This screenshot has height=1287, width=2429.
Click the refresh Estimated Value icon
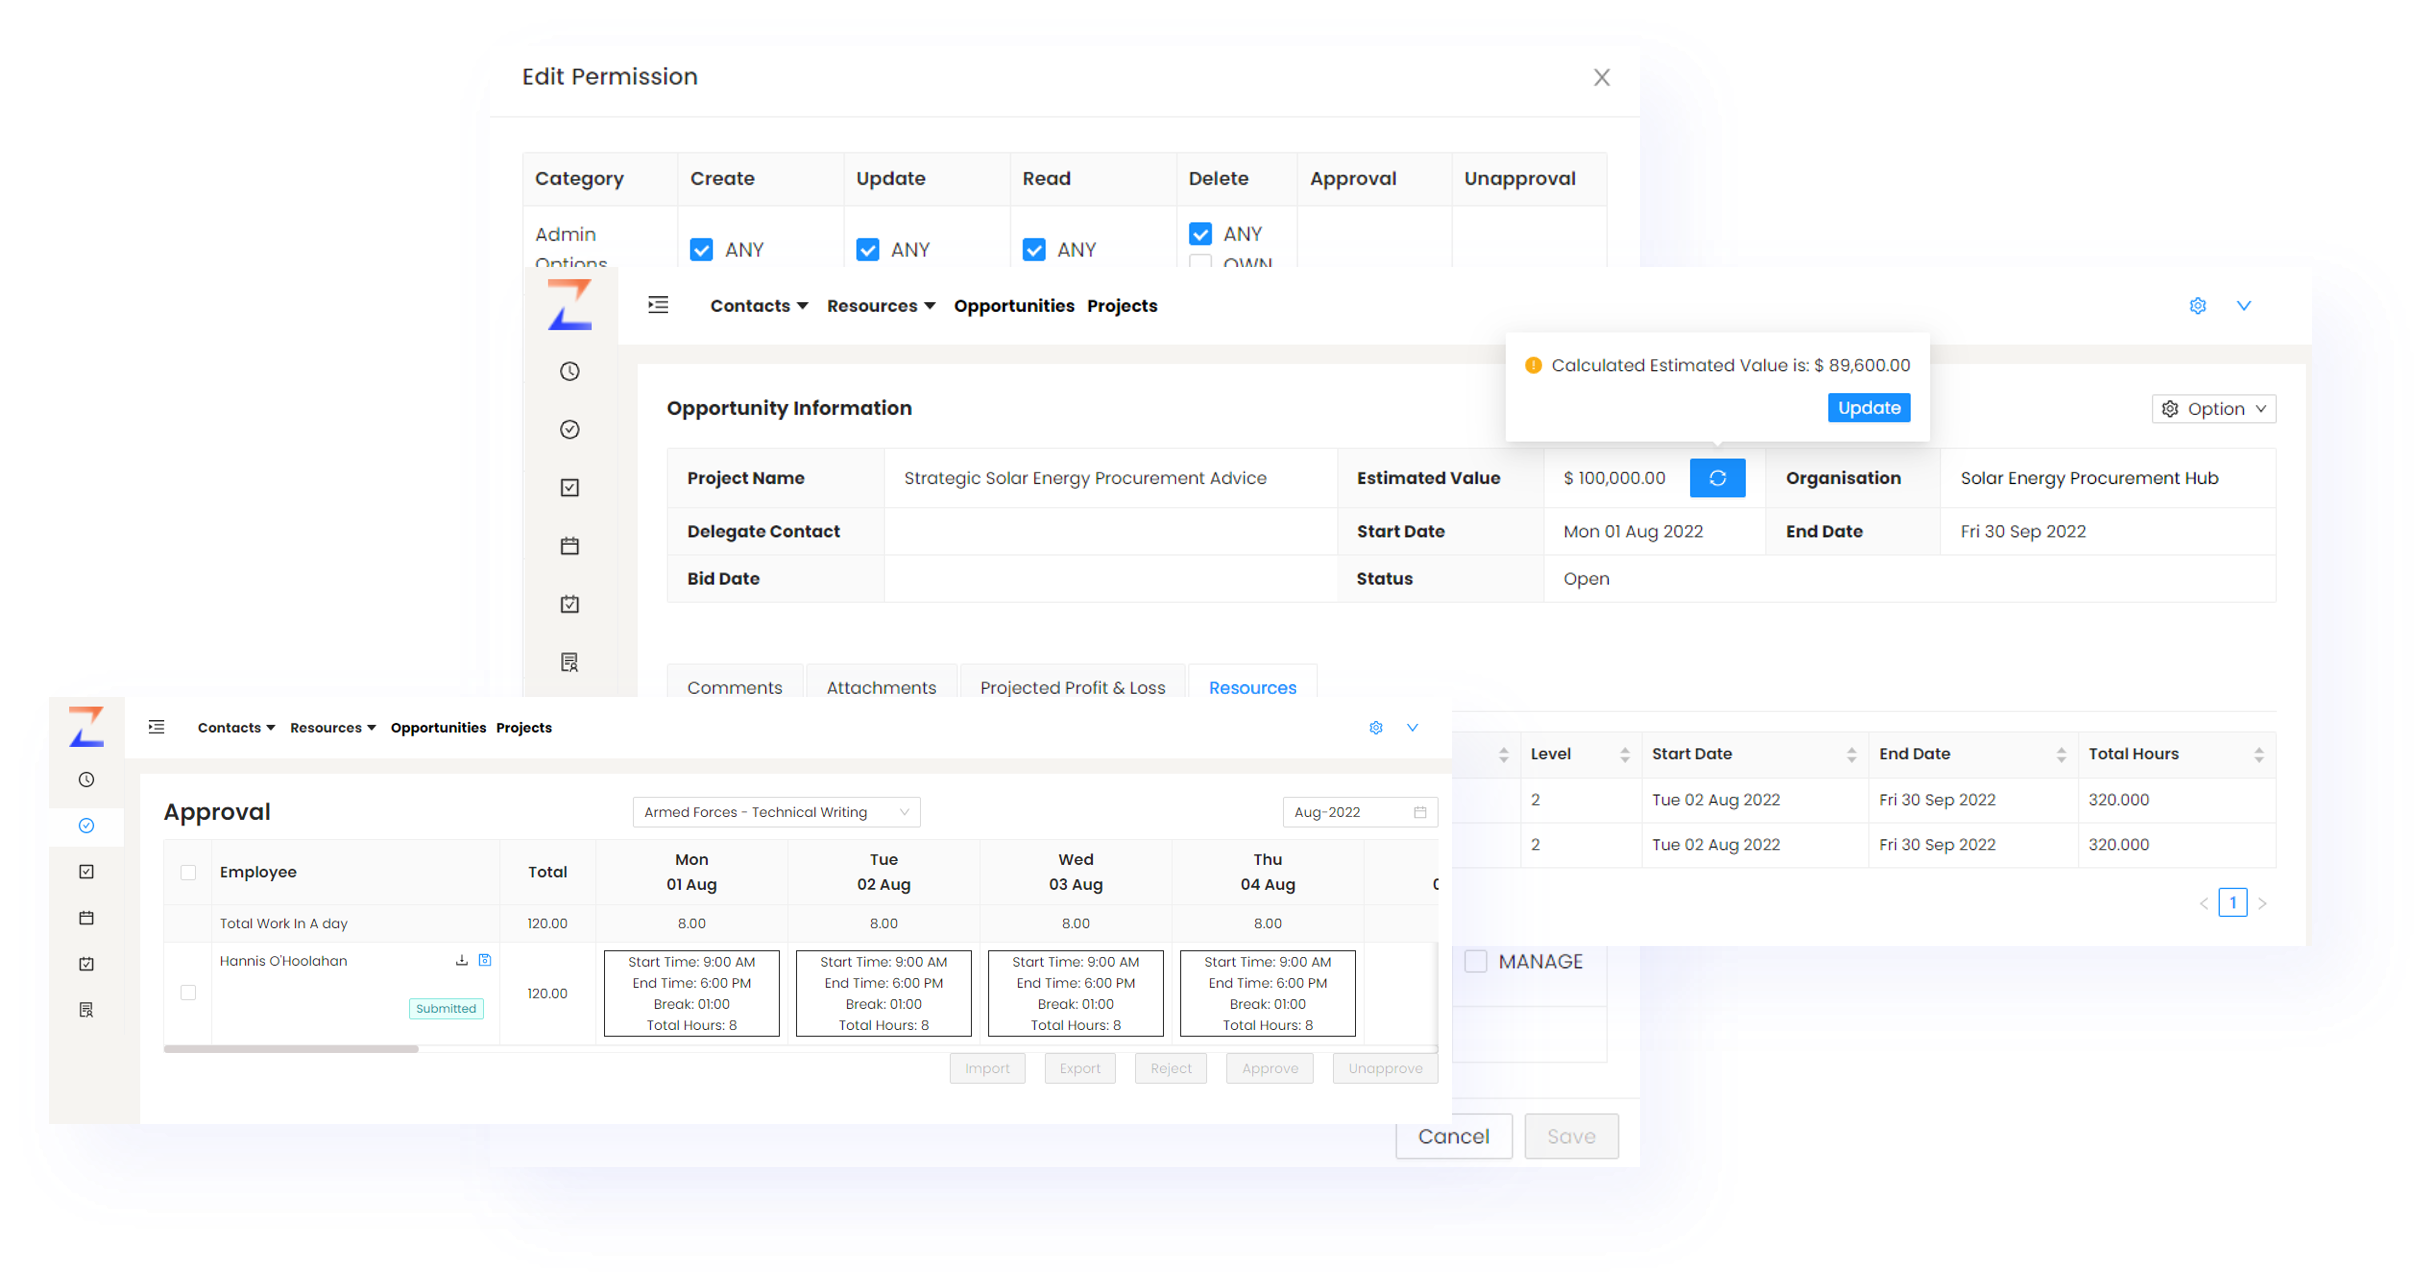click(1717, 478)
